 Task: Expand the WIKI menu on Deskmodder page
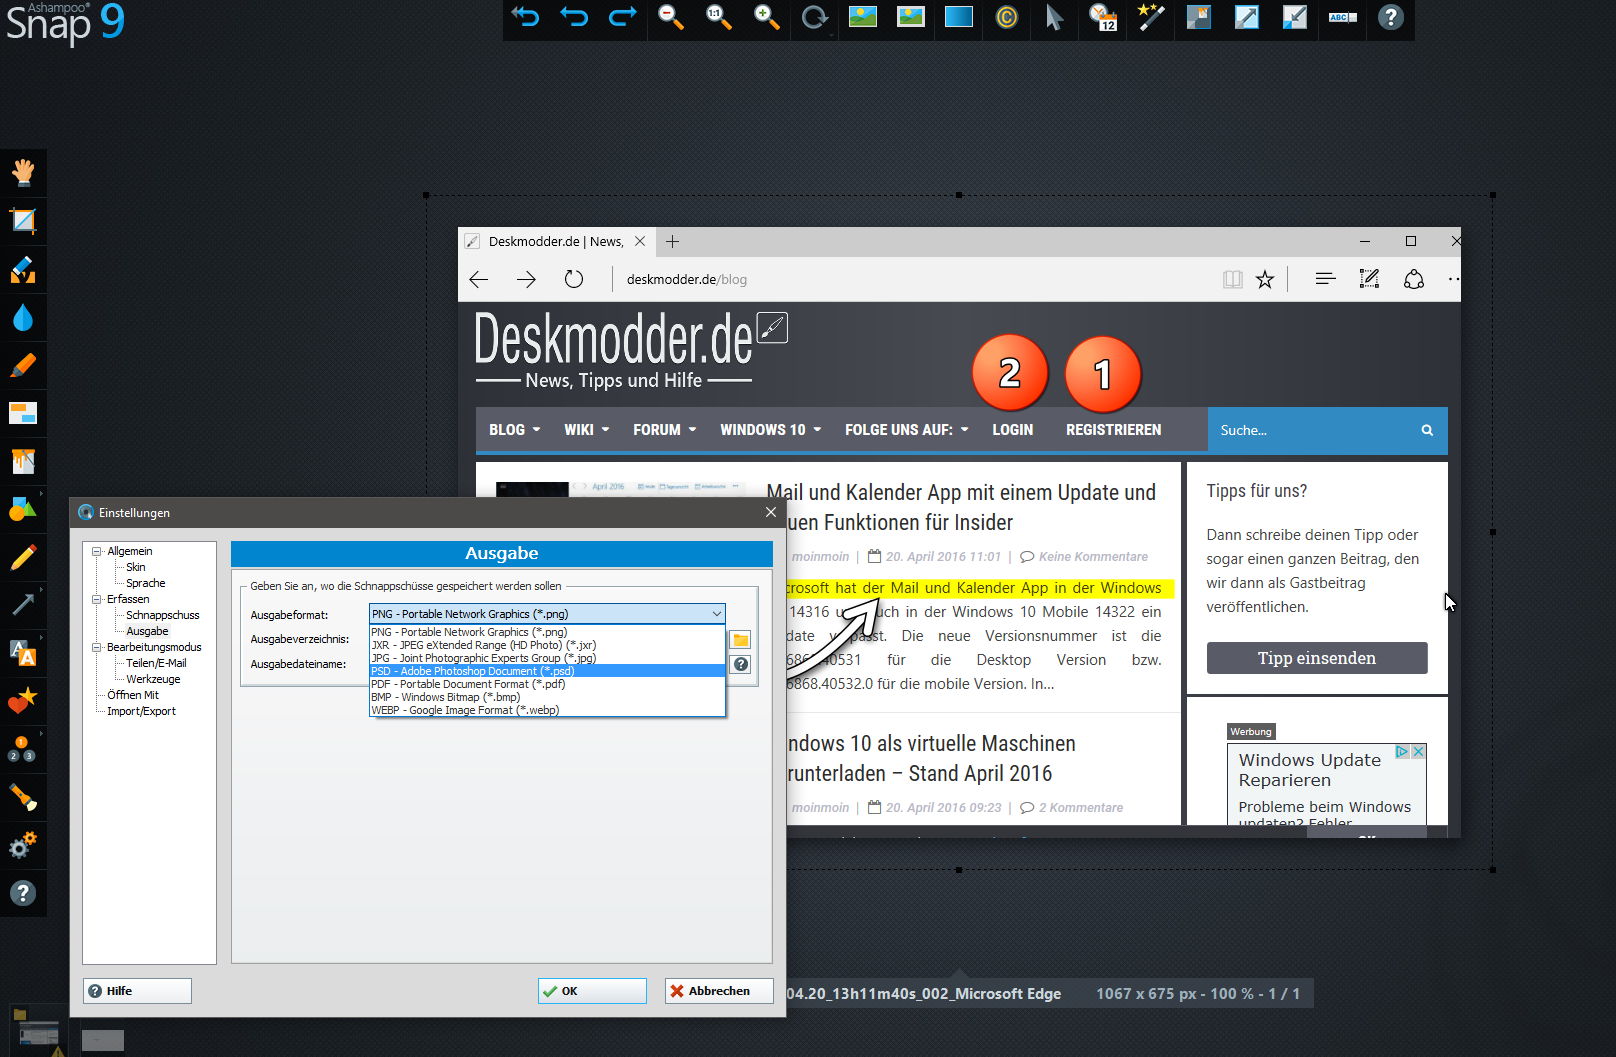coord(586,430)
